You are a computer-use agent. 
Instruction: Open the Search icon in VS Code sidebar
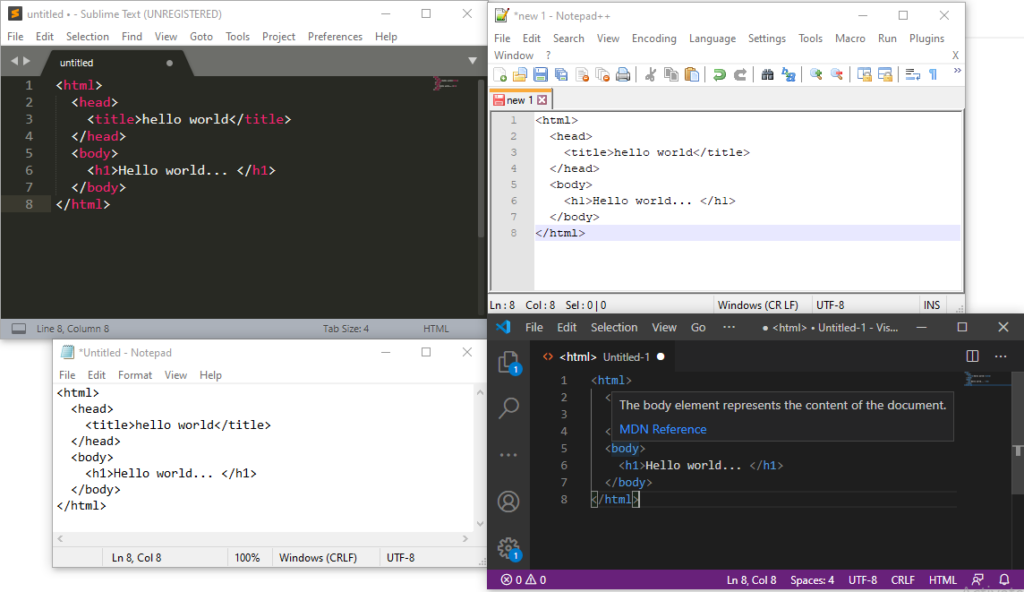point(508,407)
